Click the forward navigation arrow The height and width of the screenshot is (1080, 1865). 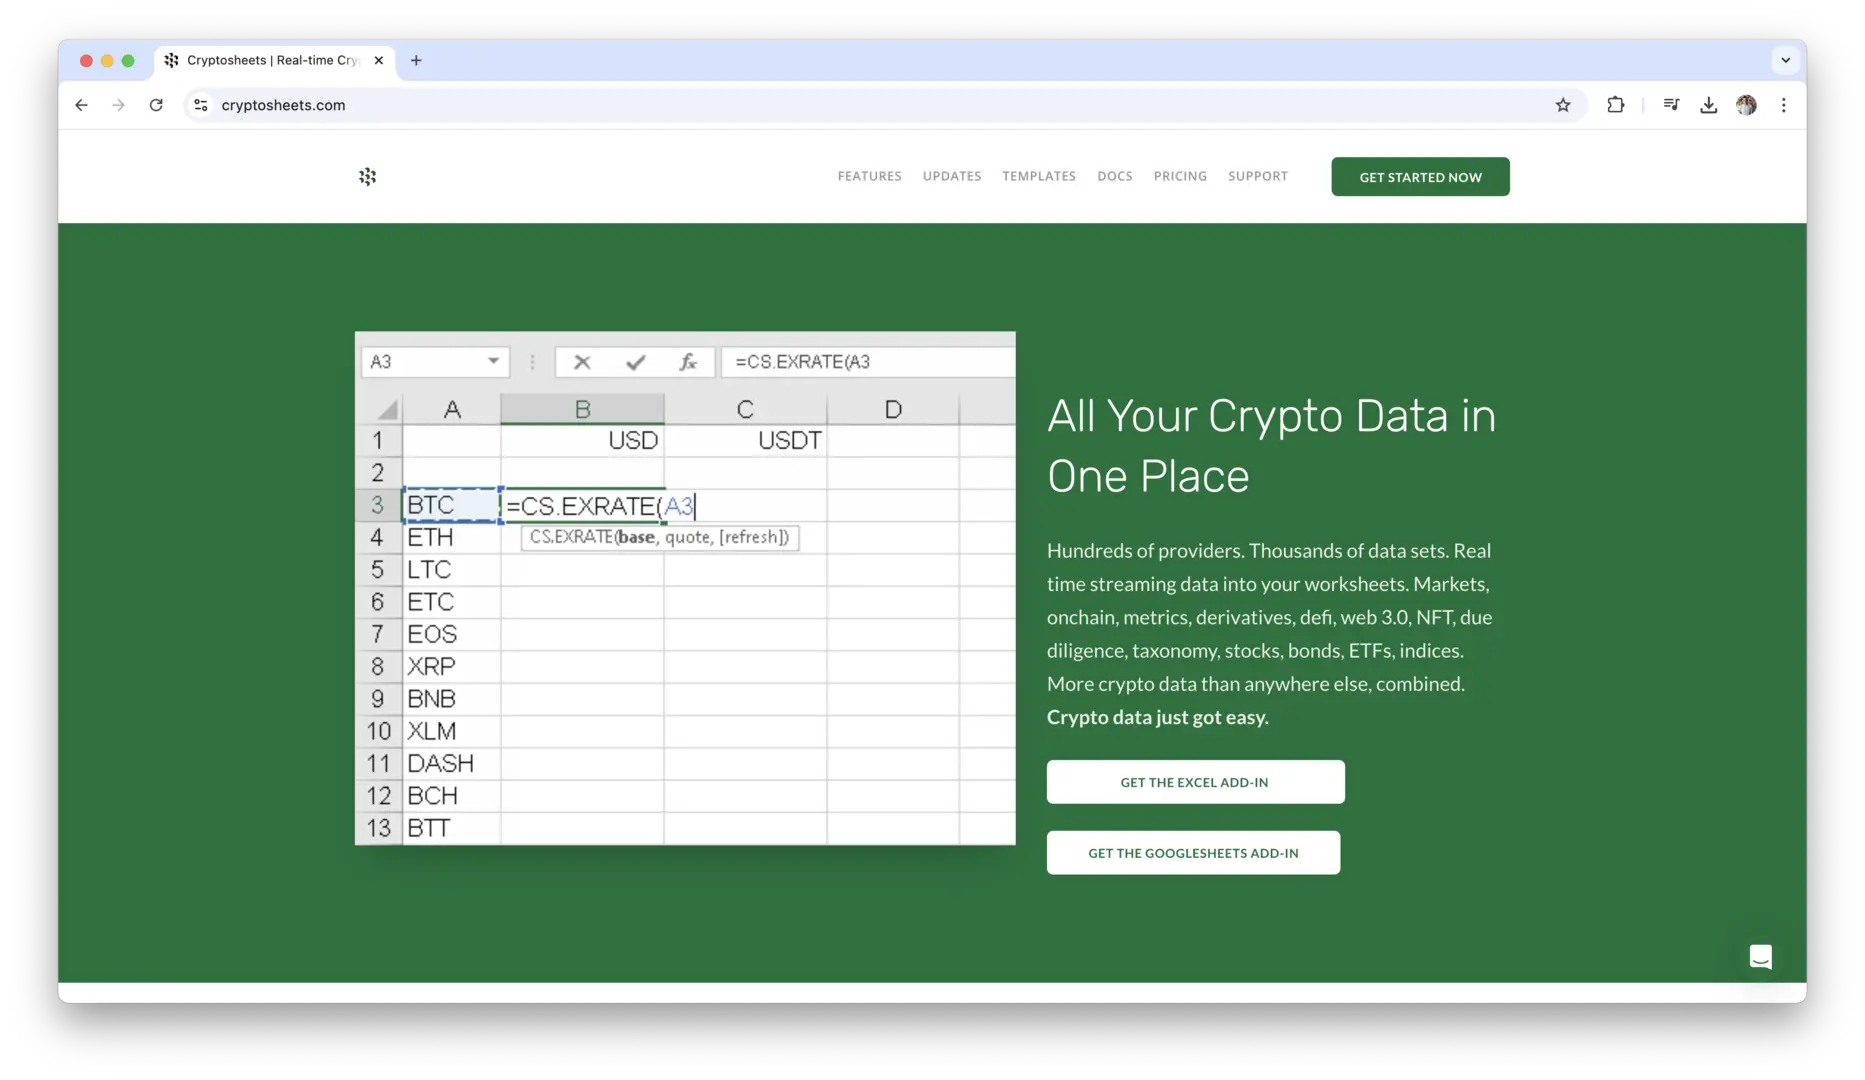[x=118, y=105]
